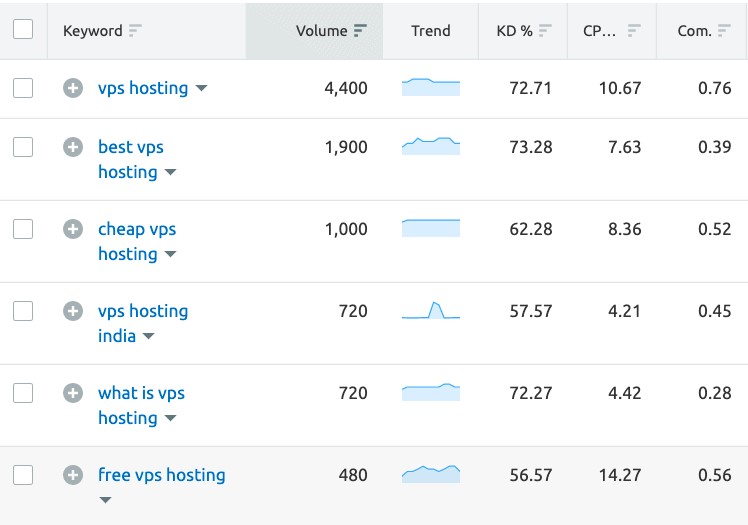Image resolution: width=748 pixels, height=525 pixels.
Task: Click the KD value 72.27
Action: click(530, 393)
